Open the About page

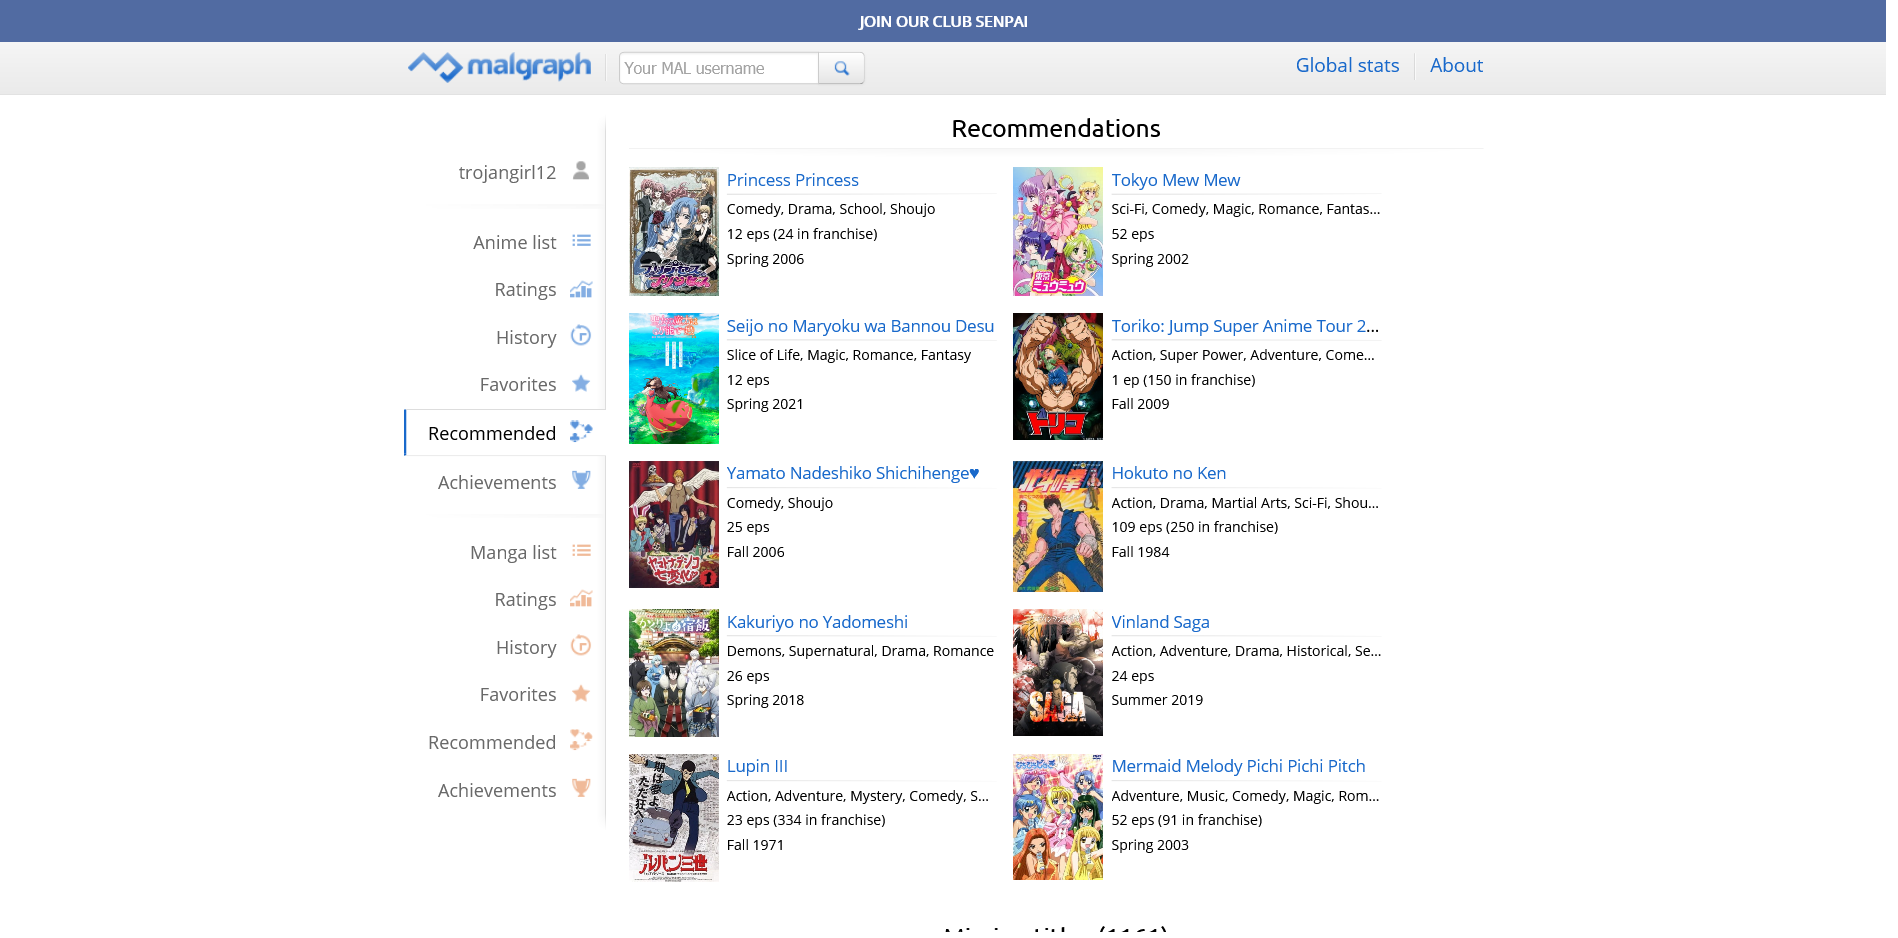[1456, 66]
